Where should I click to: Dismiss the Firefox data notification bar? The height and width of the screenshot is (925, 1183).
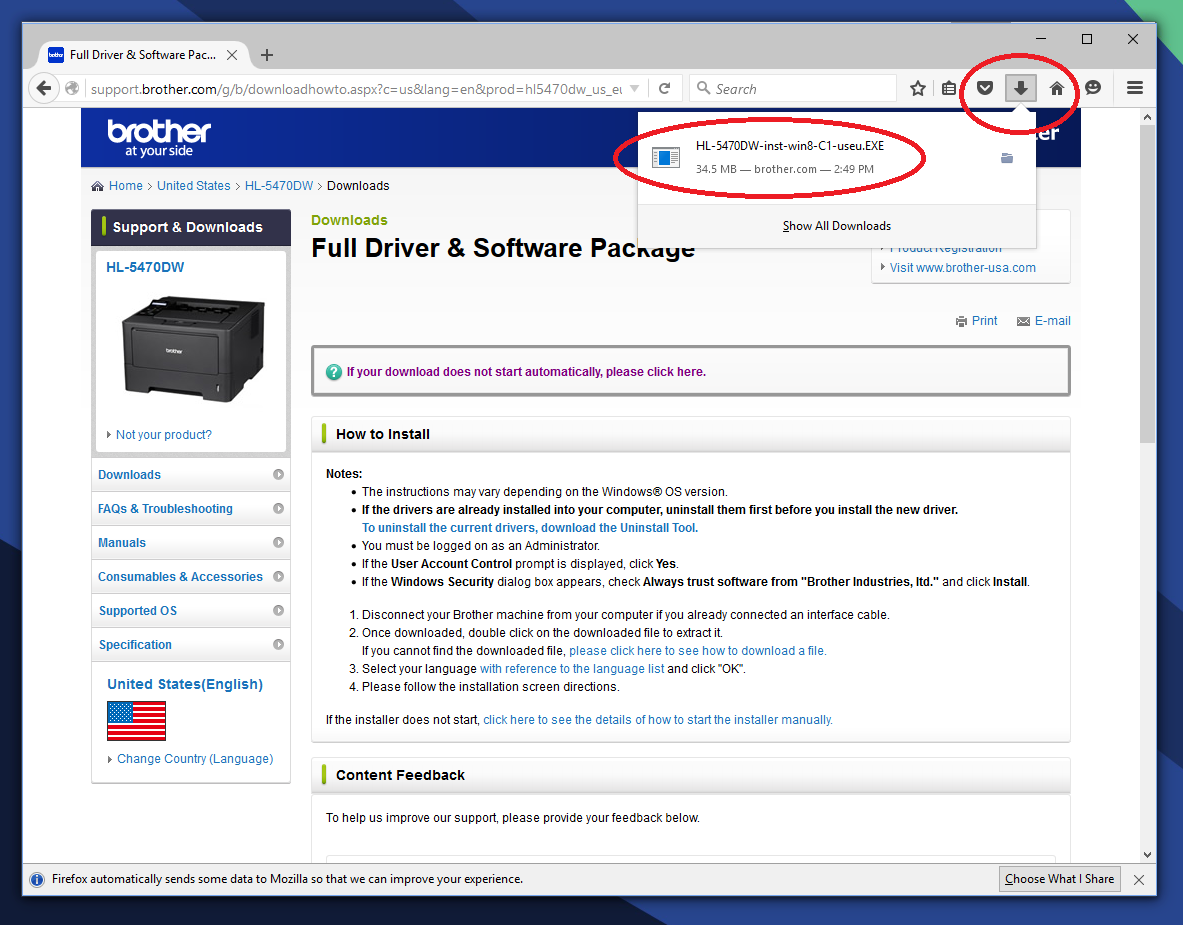tap(1139, 880)
